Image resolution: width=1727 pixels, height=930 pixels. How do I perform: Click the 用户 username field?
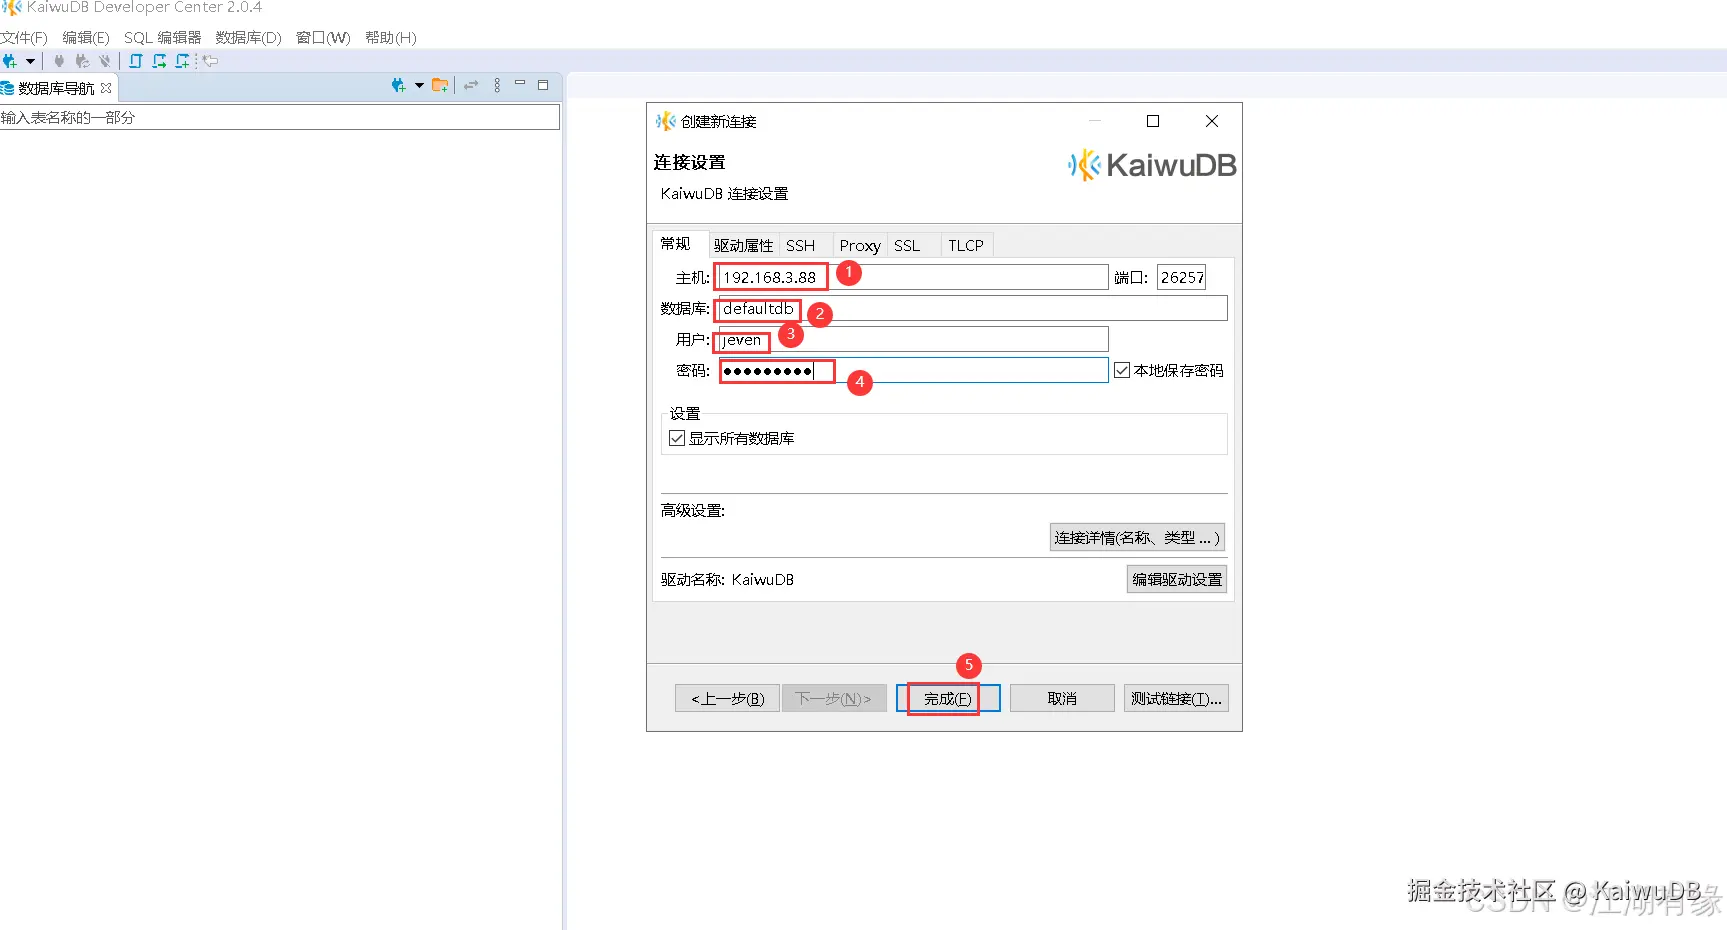(x=913, y=339)
